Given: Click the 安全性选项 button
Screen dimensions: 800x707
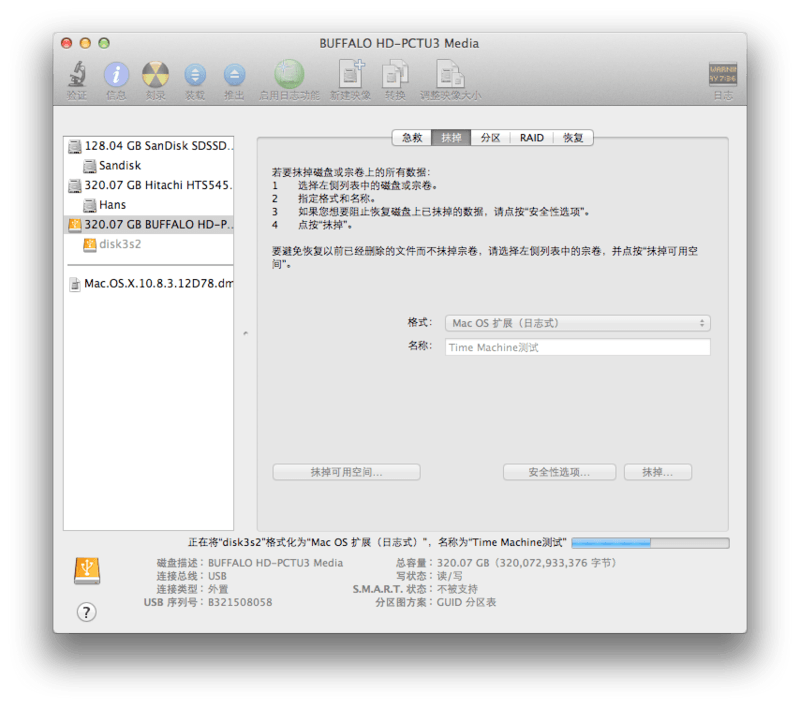Looking at the screenshot, I should click(559, 472).
